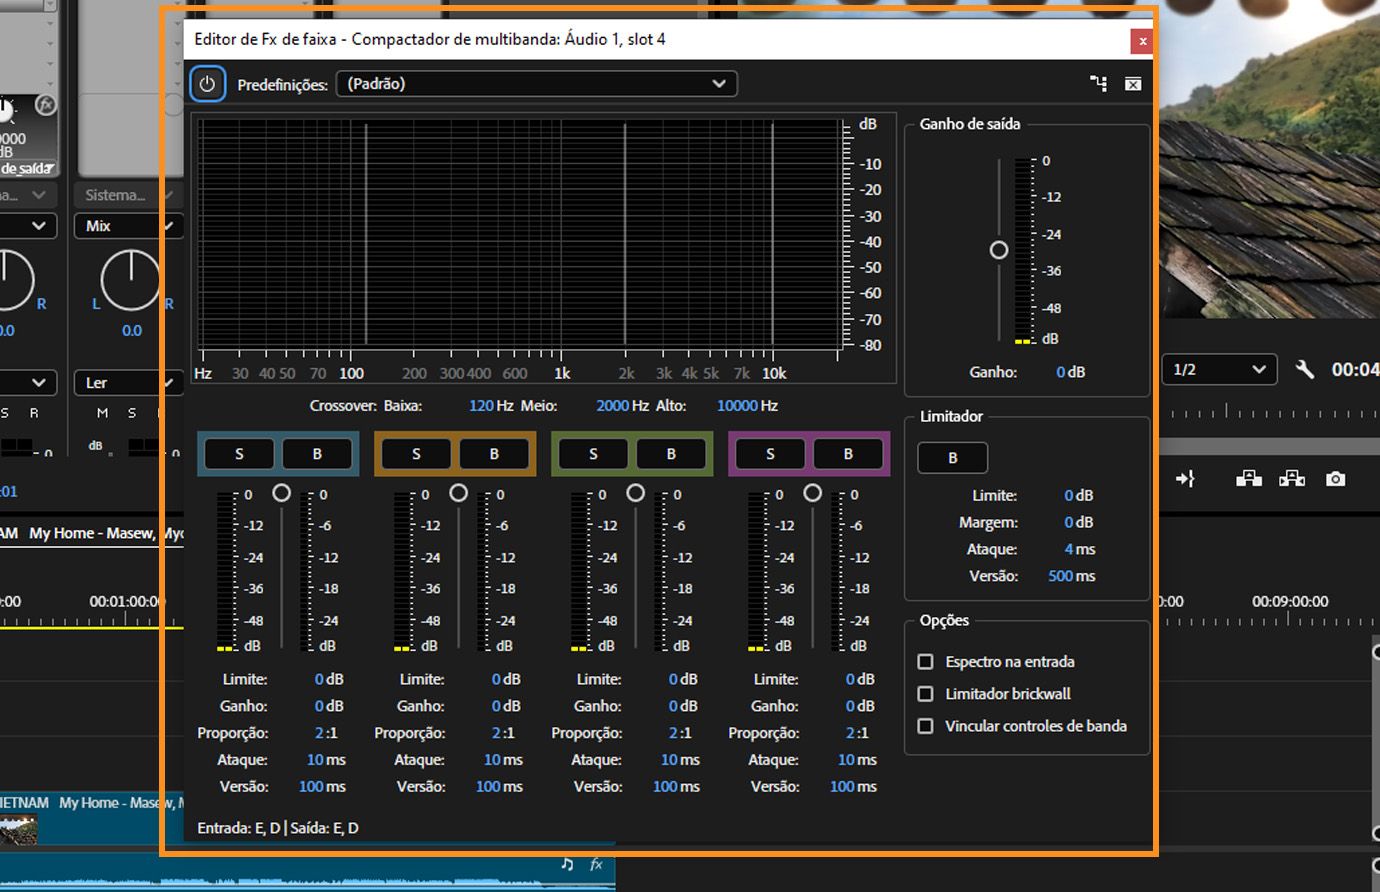Image resolution: width=1380 pixels, height=892 pixels.
Task: Click the B bypass button in the Limitador section
Action: tap(952, 457)
